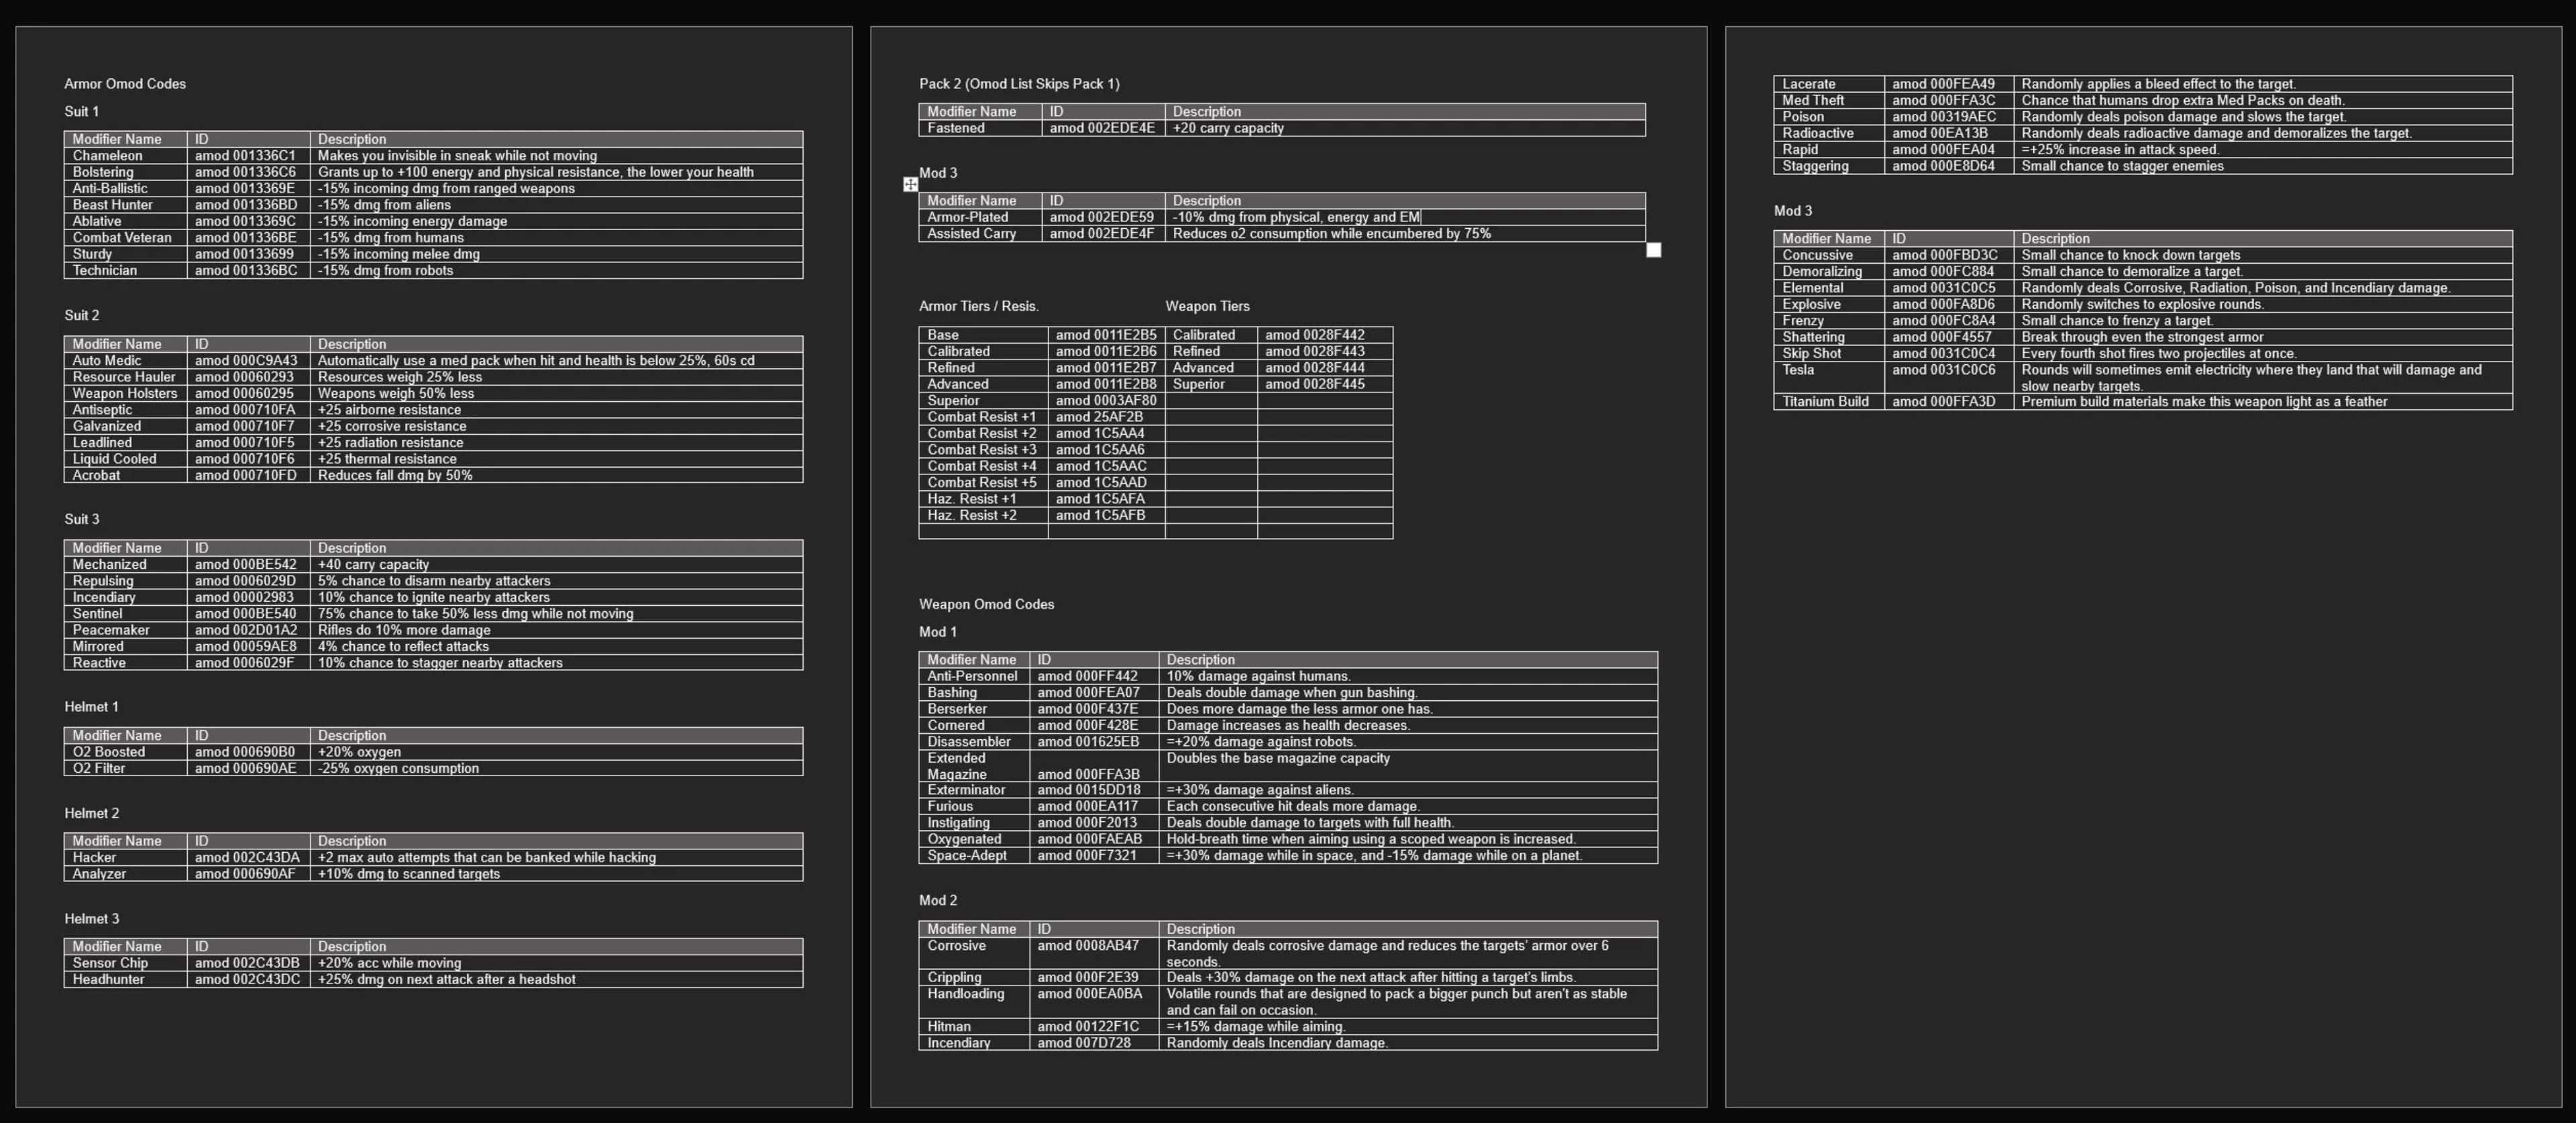Click the Headhunter description text

click(x=446, y=979)
